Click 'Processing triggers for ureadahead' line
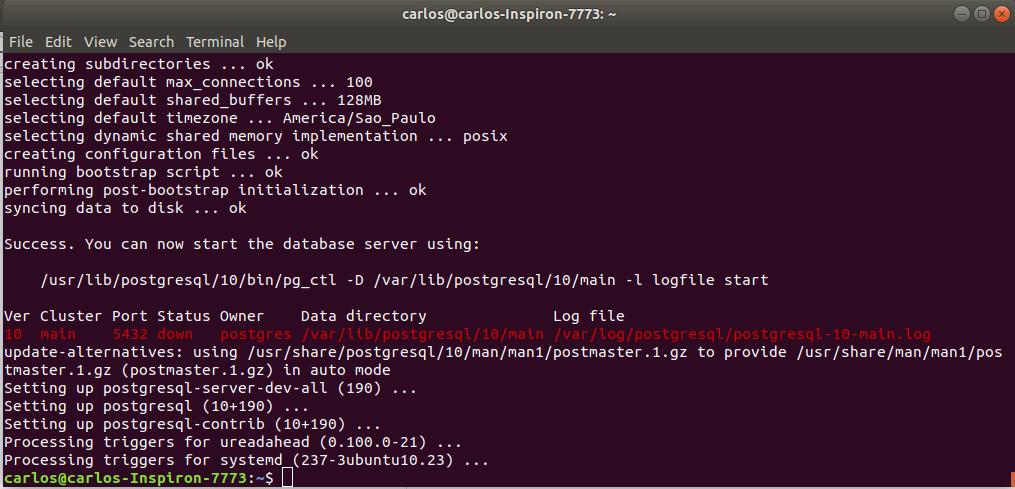Screen dimensions: 1015x489 point(233,443)
